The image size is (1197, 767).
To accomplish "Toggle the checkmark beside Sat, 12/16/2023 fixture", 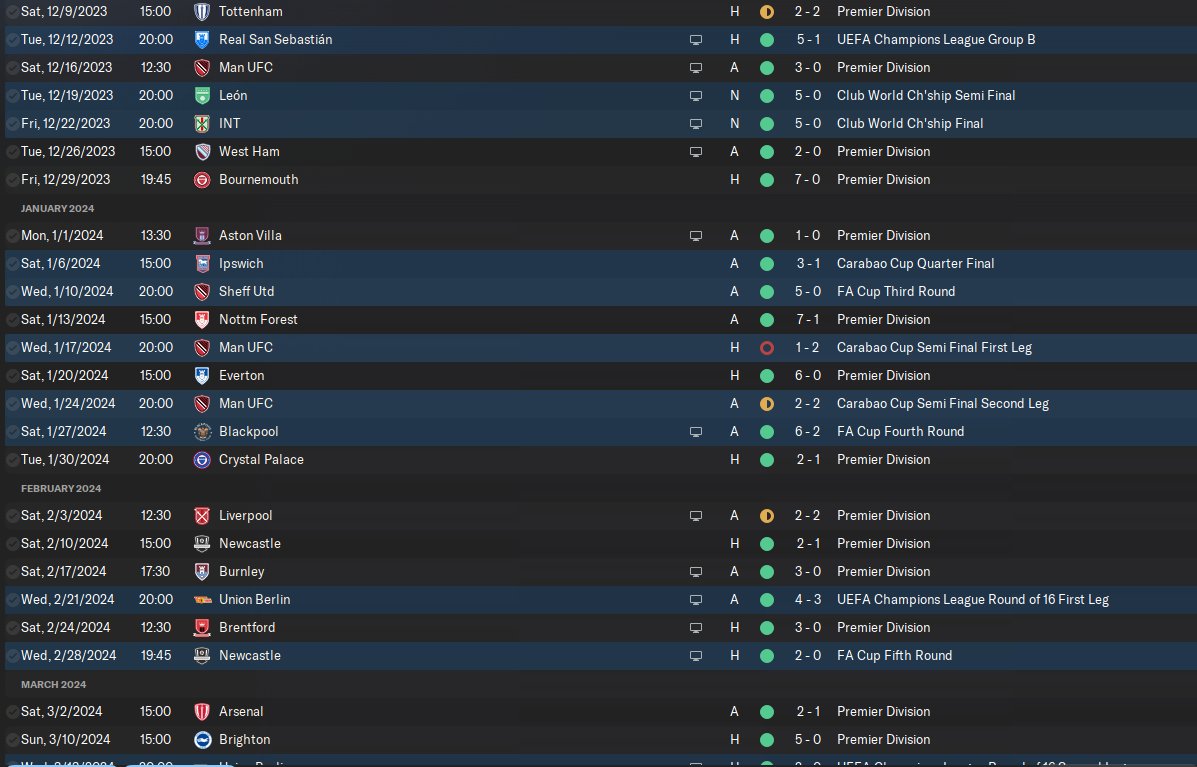I will (x=12, y=67).
